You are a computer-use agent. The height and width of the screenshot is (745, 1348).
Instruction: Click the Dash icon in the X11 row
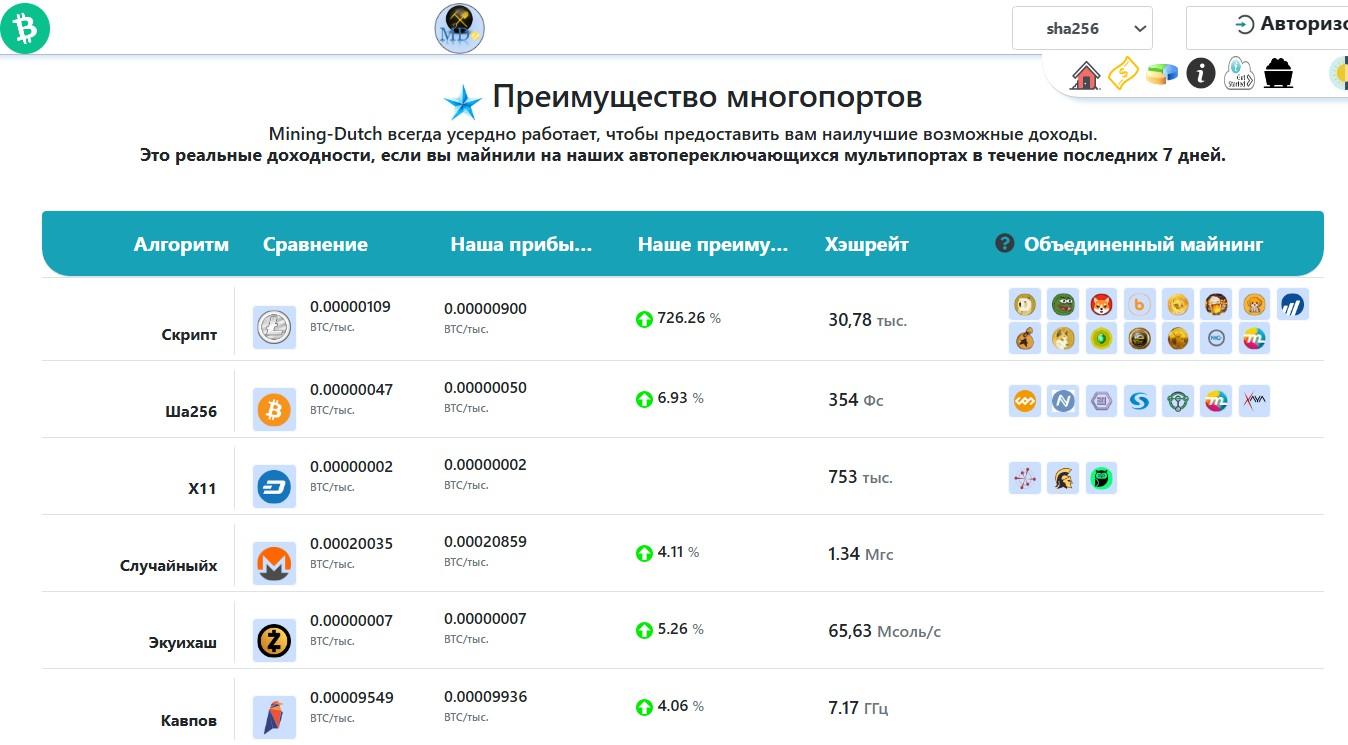pos(274,487)
